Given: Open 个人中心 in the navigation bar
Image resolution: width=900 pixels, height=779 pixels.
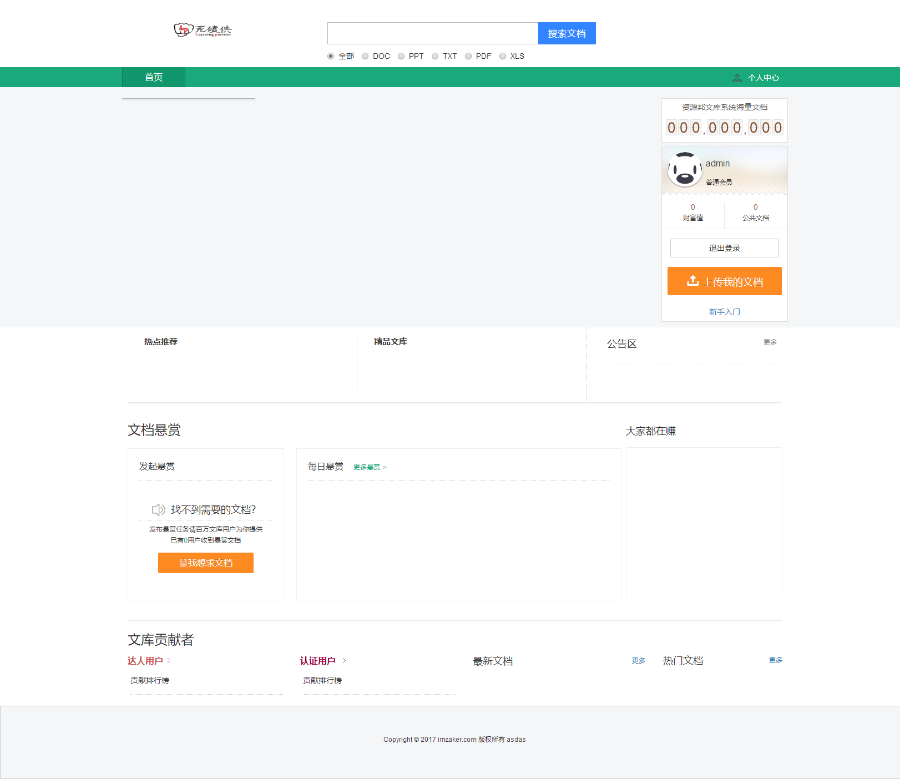Looking at the screenshot, I should 763,77.
